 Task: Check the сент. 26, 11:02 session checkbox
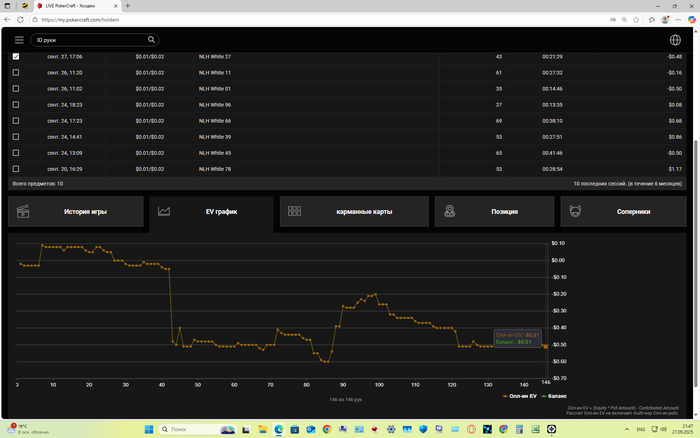coord(16,89)
